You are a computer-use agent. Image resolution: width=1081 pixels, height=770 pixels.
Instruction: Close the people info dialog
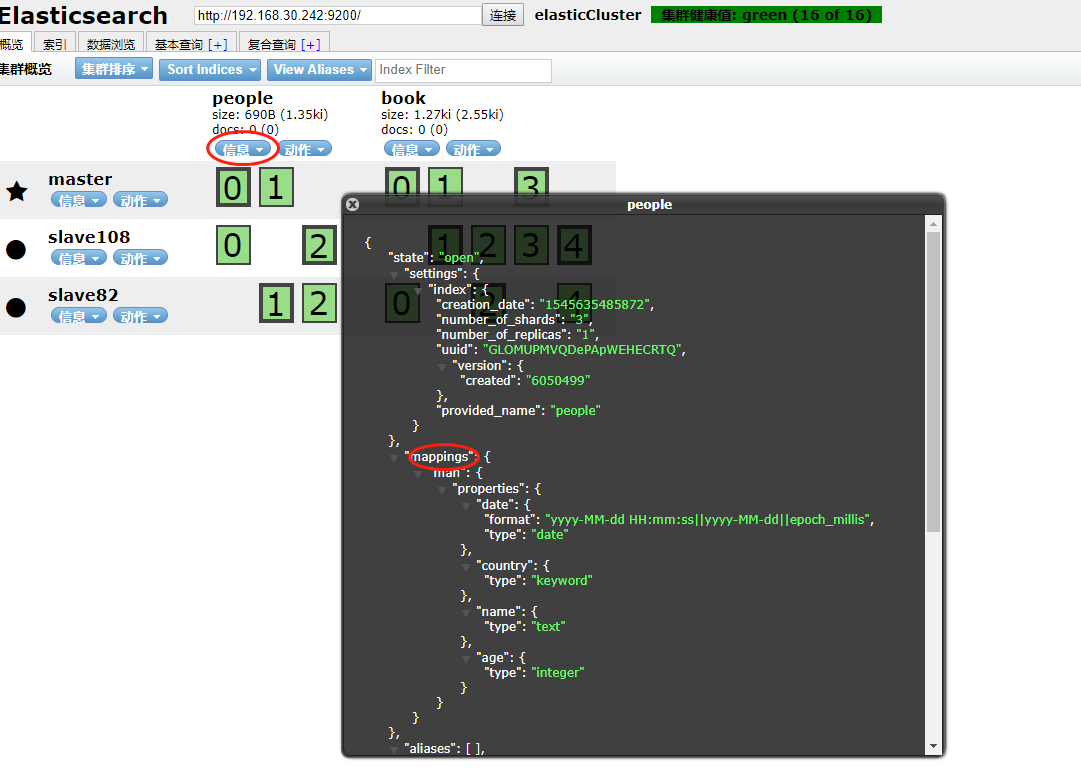(x=352, y=205)
